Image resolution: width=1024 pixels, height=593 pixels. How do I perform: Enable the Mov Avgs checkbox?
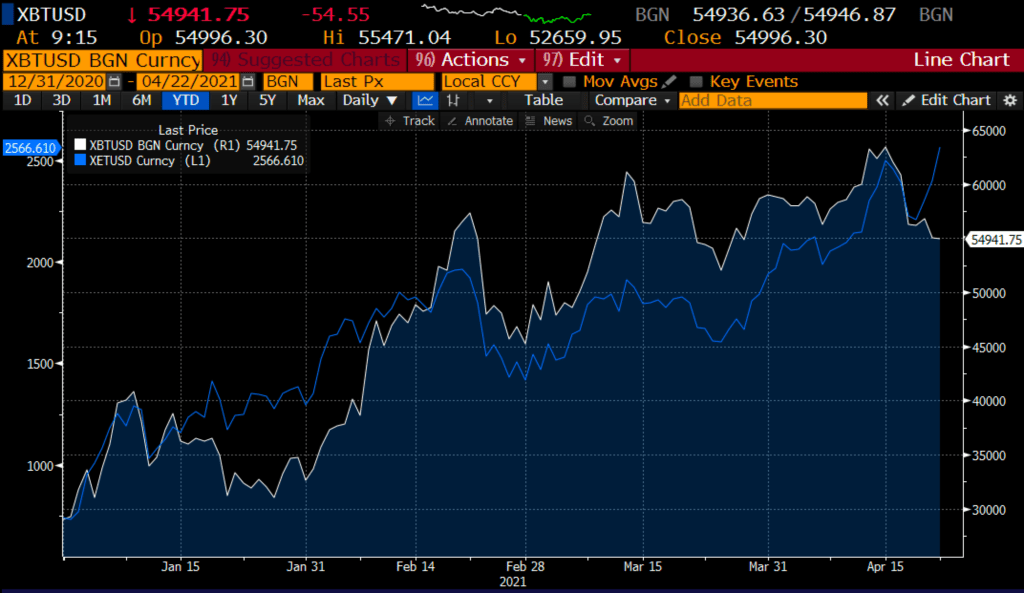pos(569,82)
